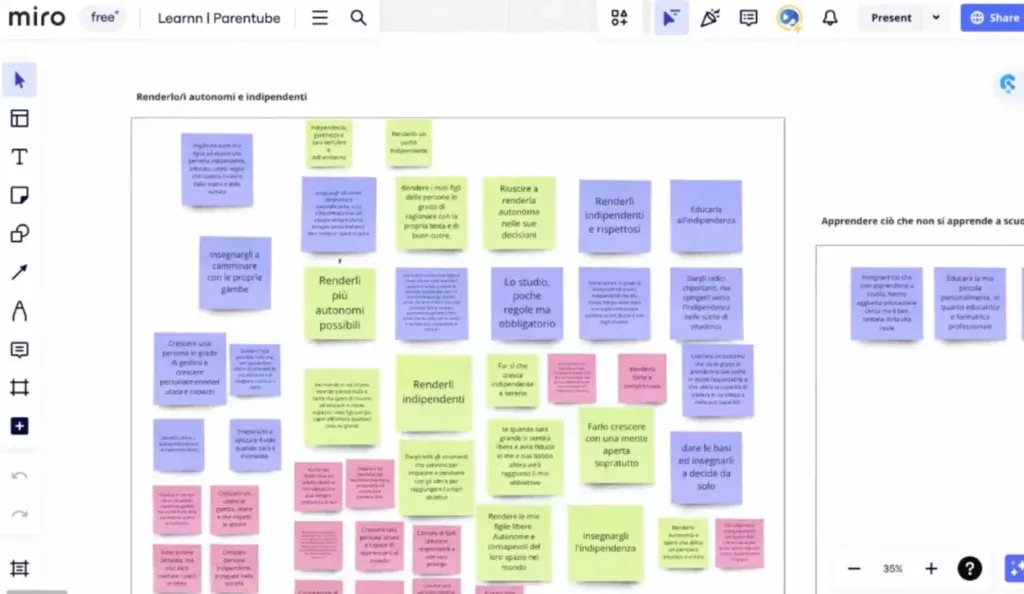1024x594 pixels.
Task: Select note 'Lo studio, poche regole ma obbligatorio'
Action: (527, 303)
